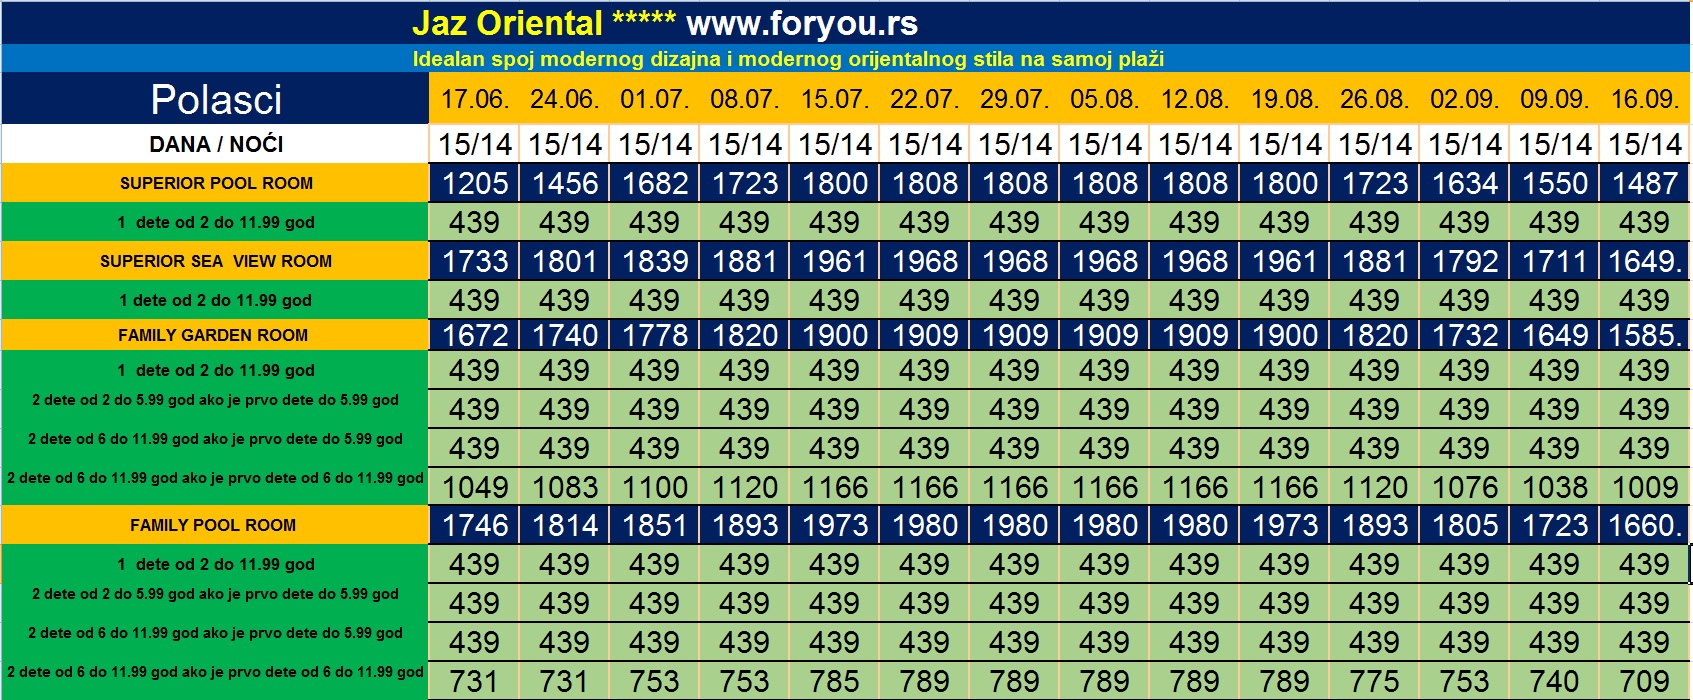The width and height of the screenshot is (1693, 700).
Task: Click the 24.06. departure date
Action: (565, 99)
